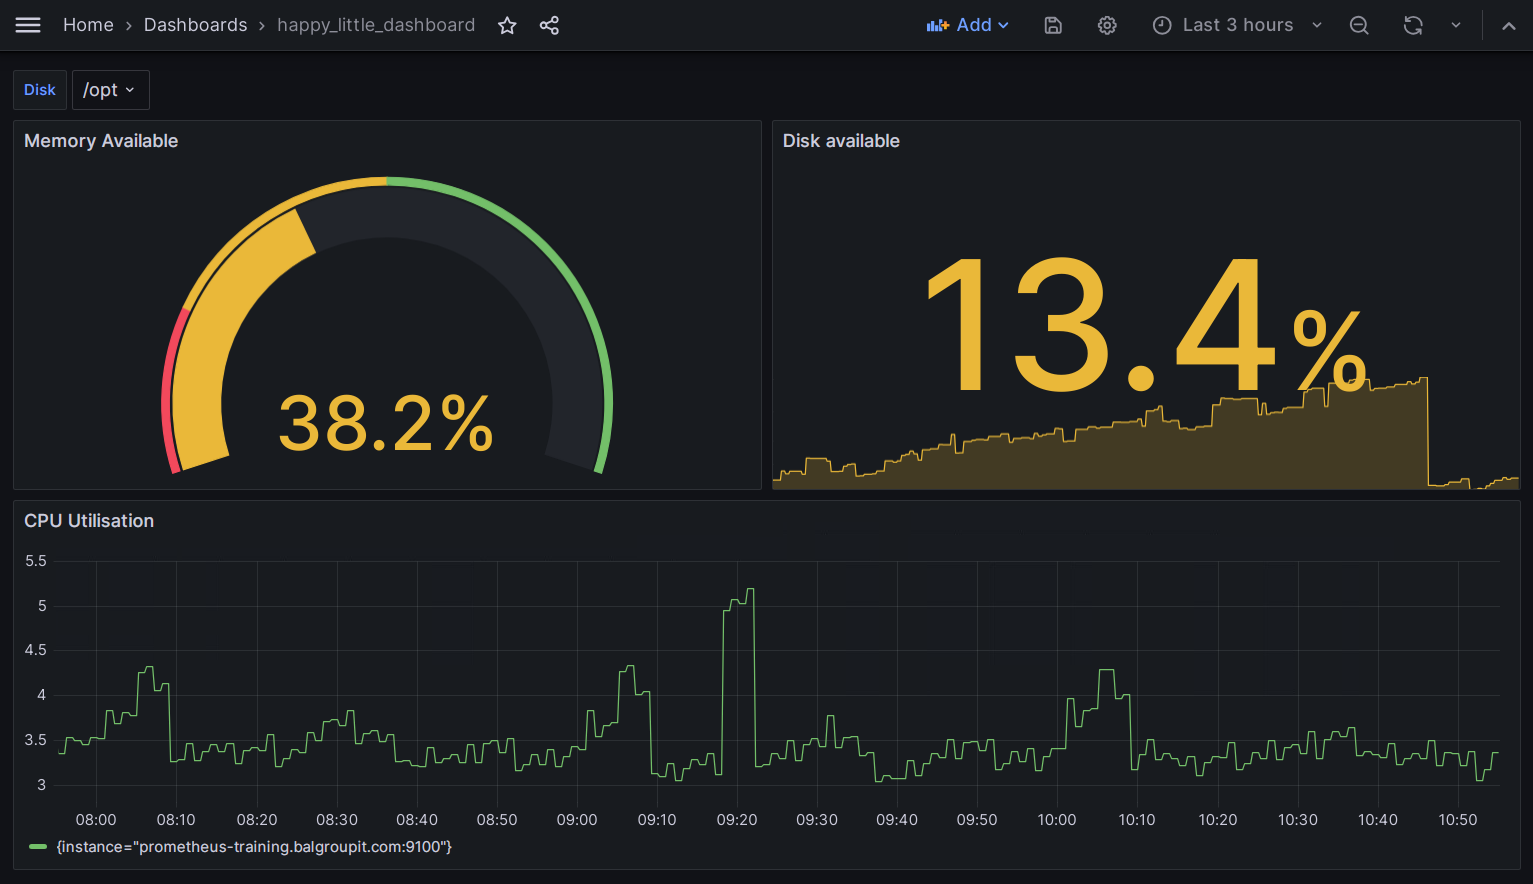
Task: Open the dashboard share options
Action: tap(549, 25)
